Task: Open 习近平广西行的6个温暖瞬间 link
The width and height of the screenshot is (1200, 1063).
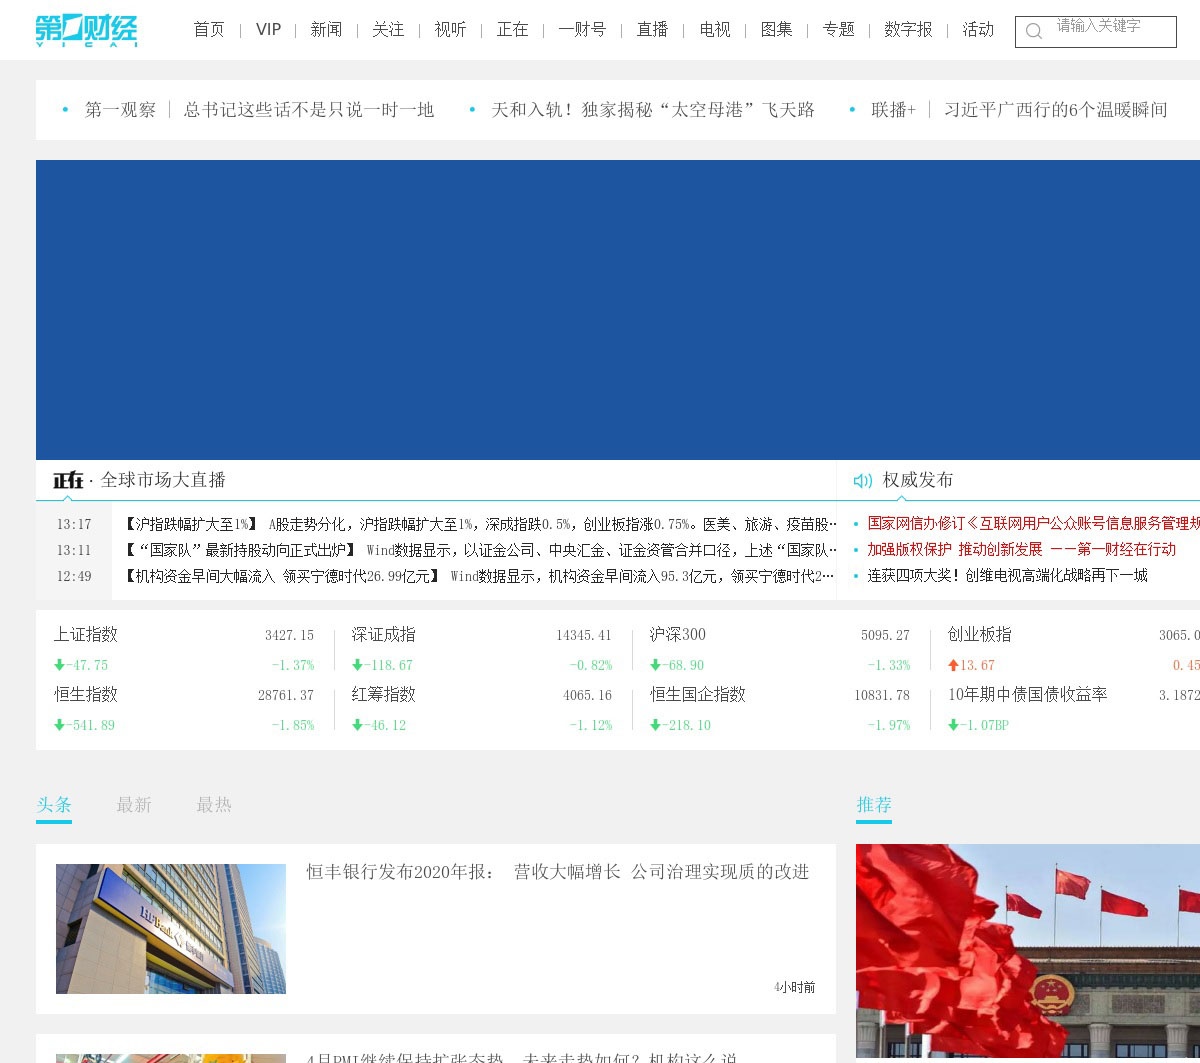Action: (x=1056, y=110)
